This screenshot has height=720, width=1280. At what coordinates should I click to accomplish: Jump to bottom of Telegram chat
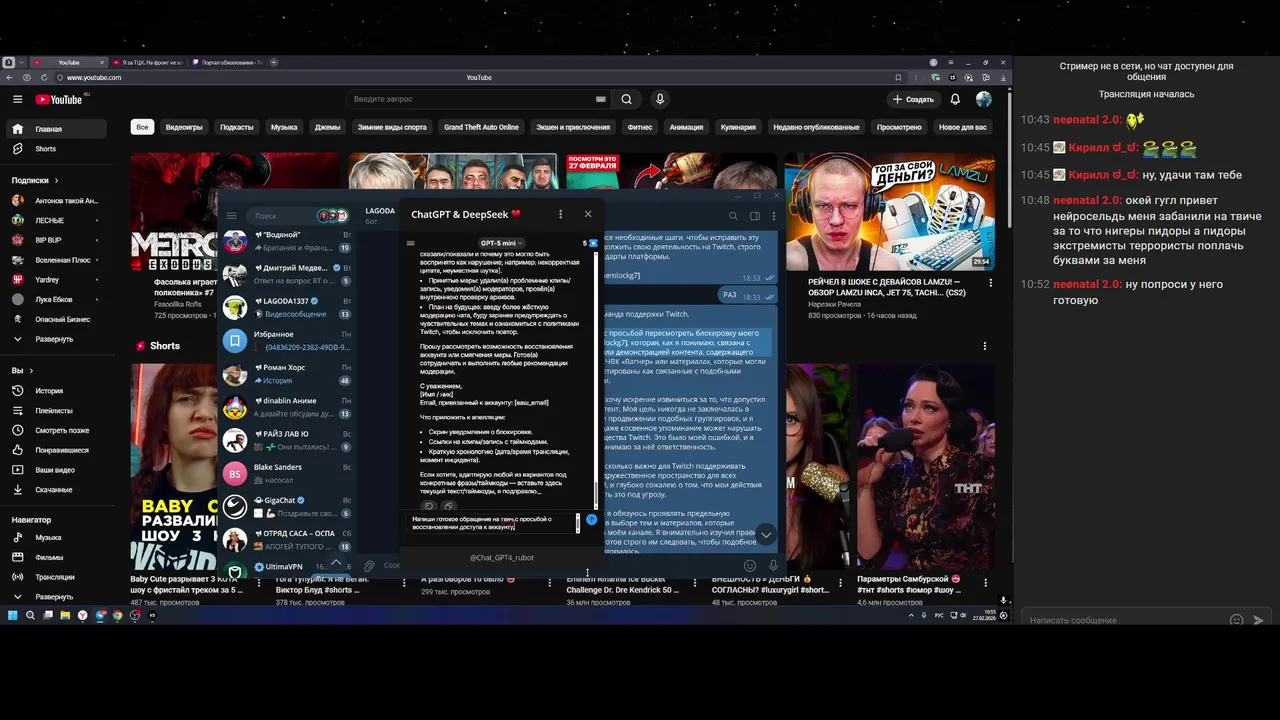[x=766, y=535]
